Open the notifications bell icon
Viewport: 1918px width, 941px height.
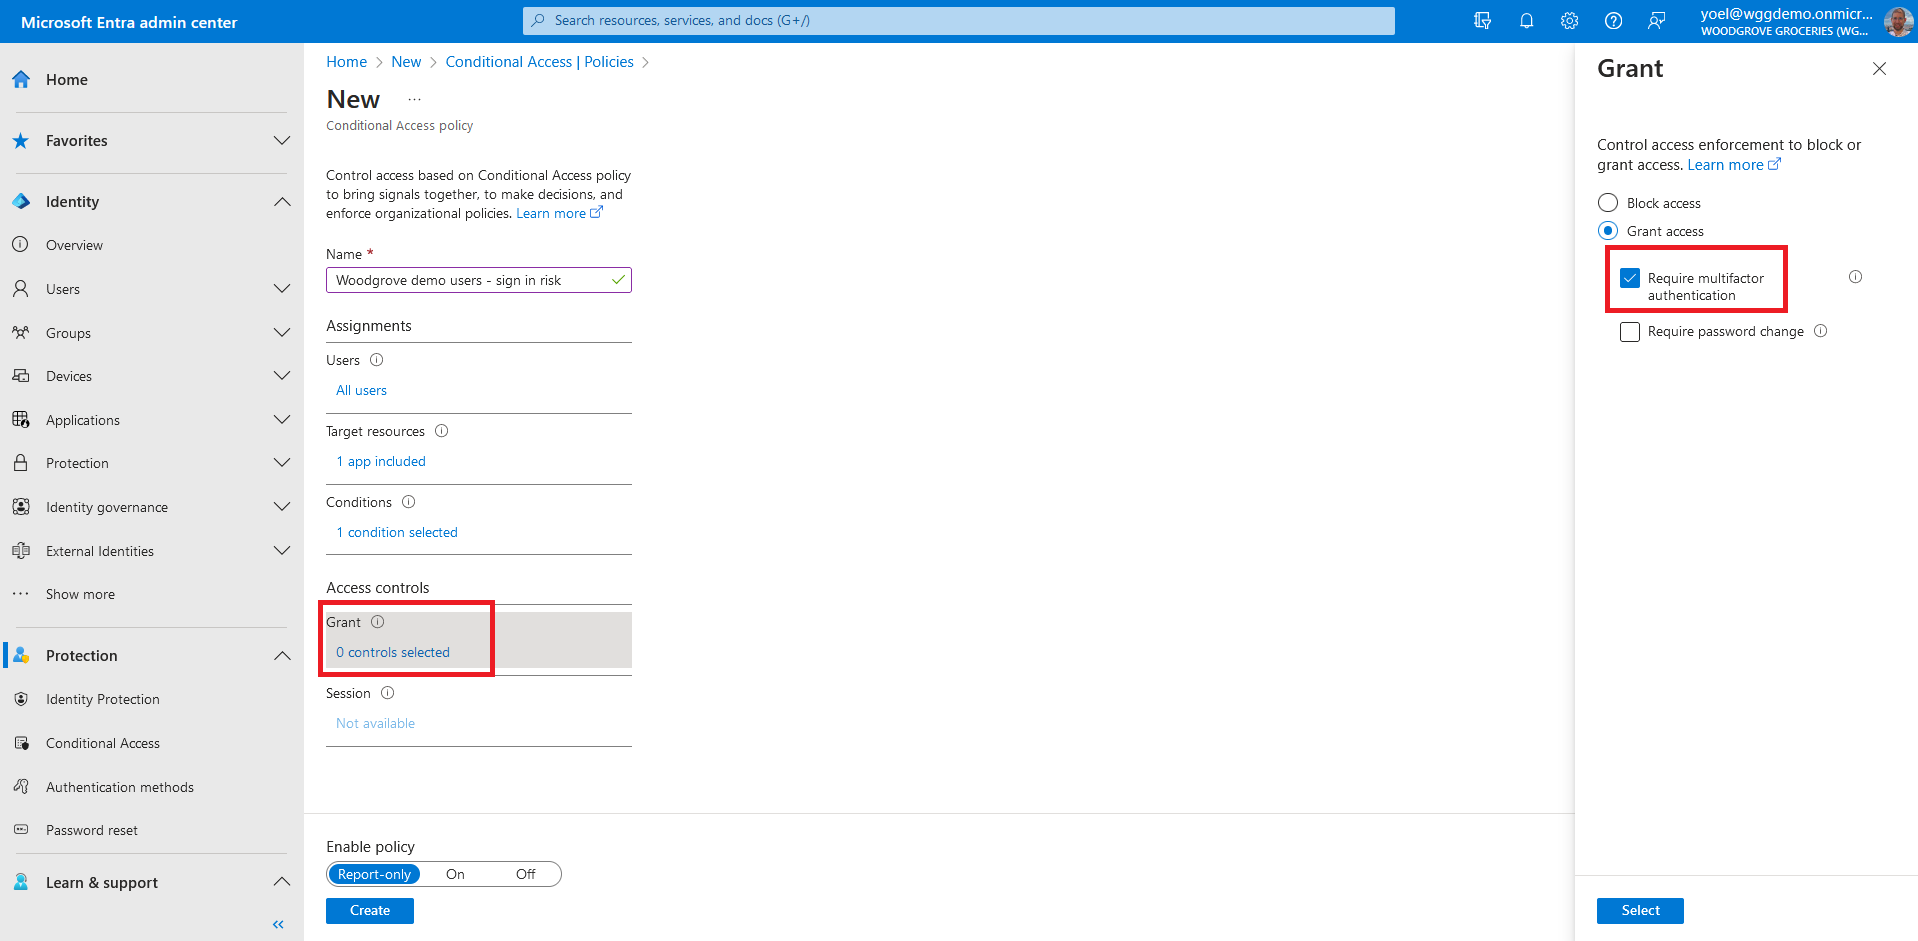click(1526, 21)
